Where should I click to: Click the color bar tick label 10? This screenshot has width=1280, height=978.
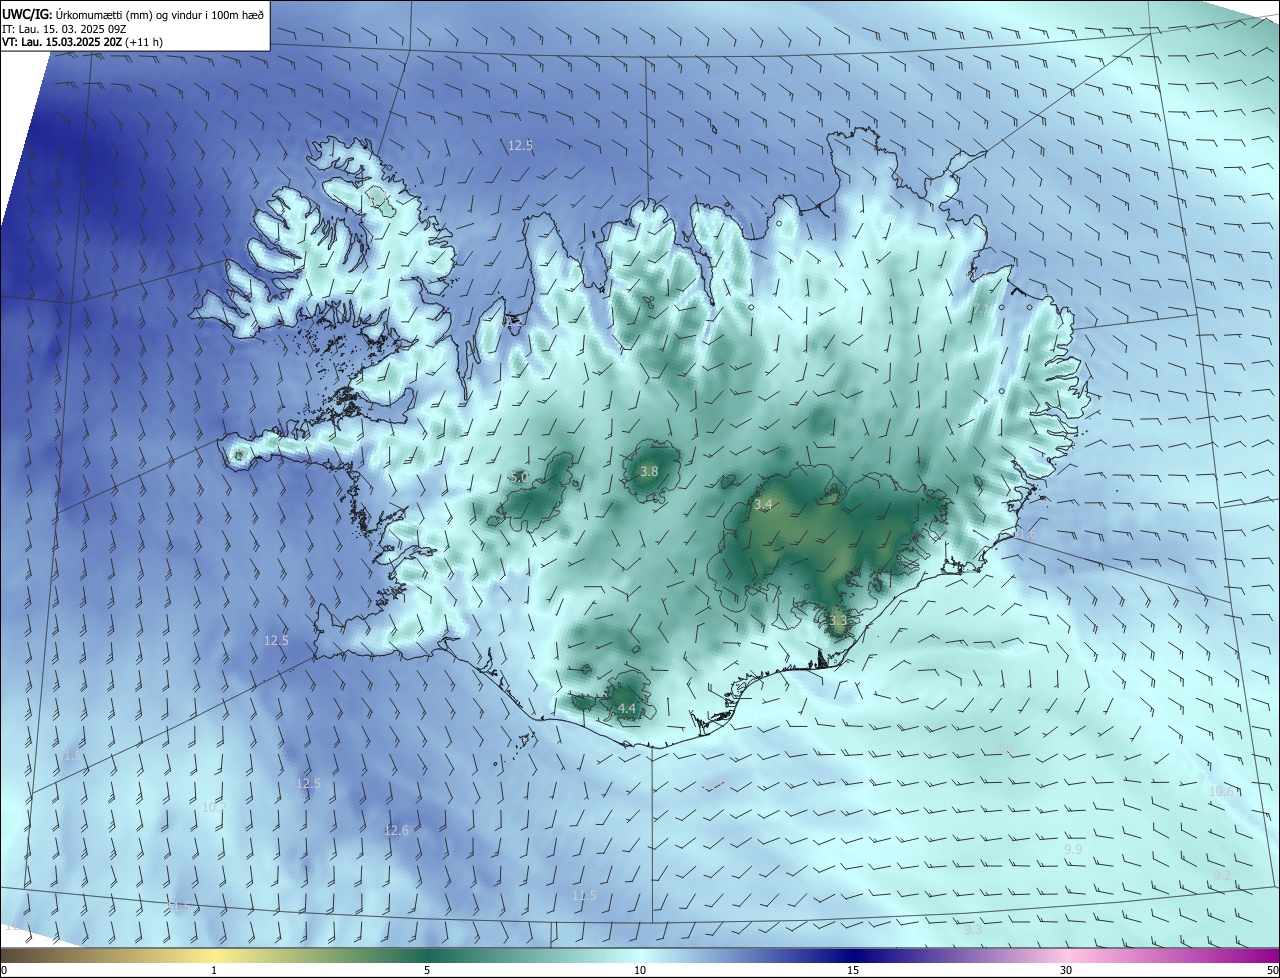pyautogui.click(x=640, y=970)
